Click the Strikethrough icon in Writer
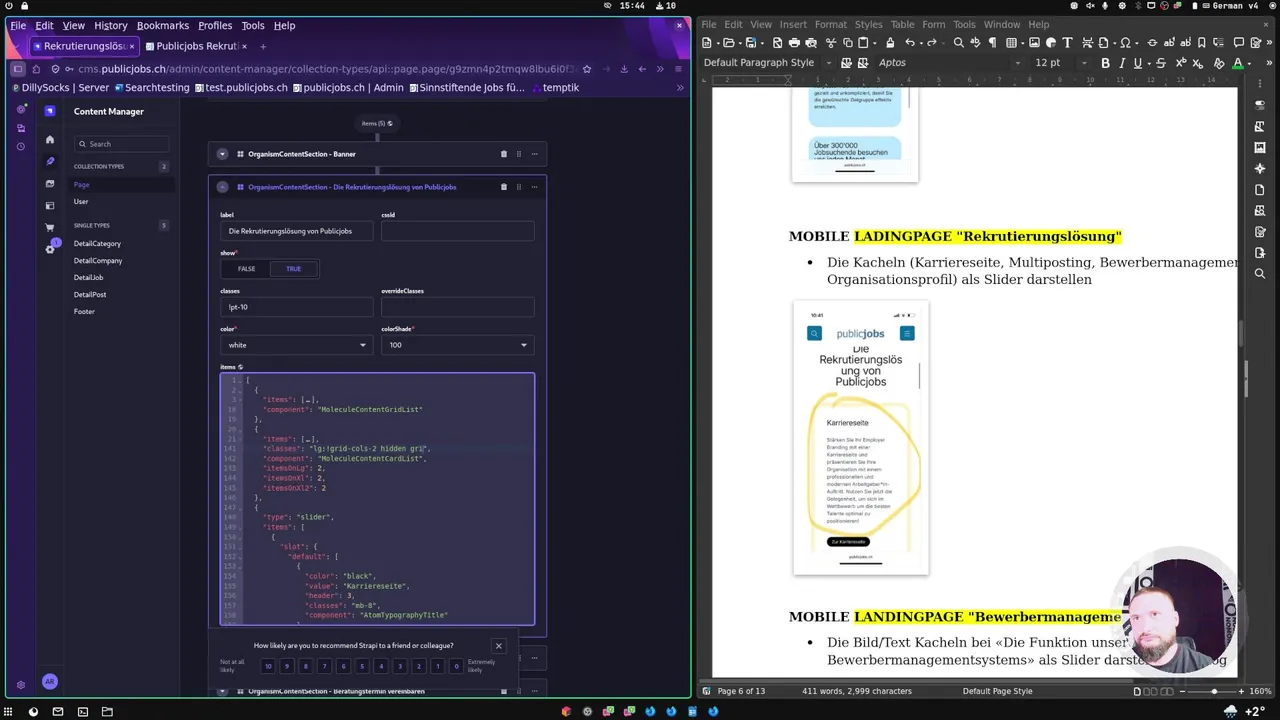 pyautogui.click(x=1161, y=63)
